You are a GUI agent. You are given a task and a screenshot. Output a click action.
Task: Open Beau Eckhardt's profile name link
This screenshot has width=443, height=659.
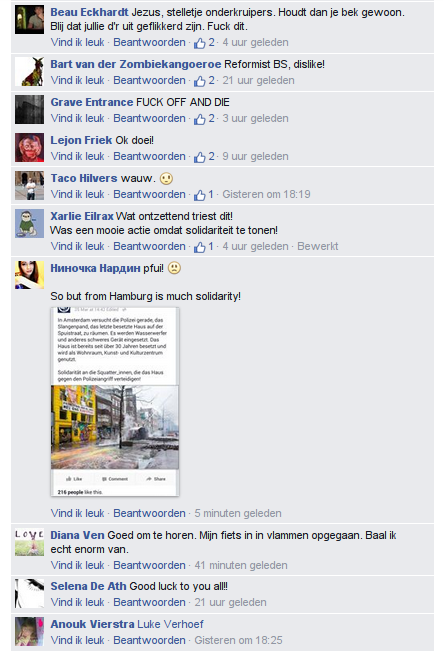tap(89, 12)
